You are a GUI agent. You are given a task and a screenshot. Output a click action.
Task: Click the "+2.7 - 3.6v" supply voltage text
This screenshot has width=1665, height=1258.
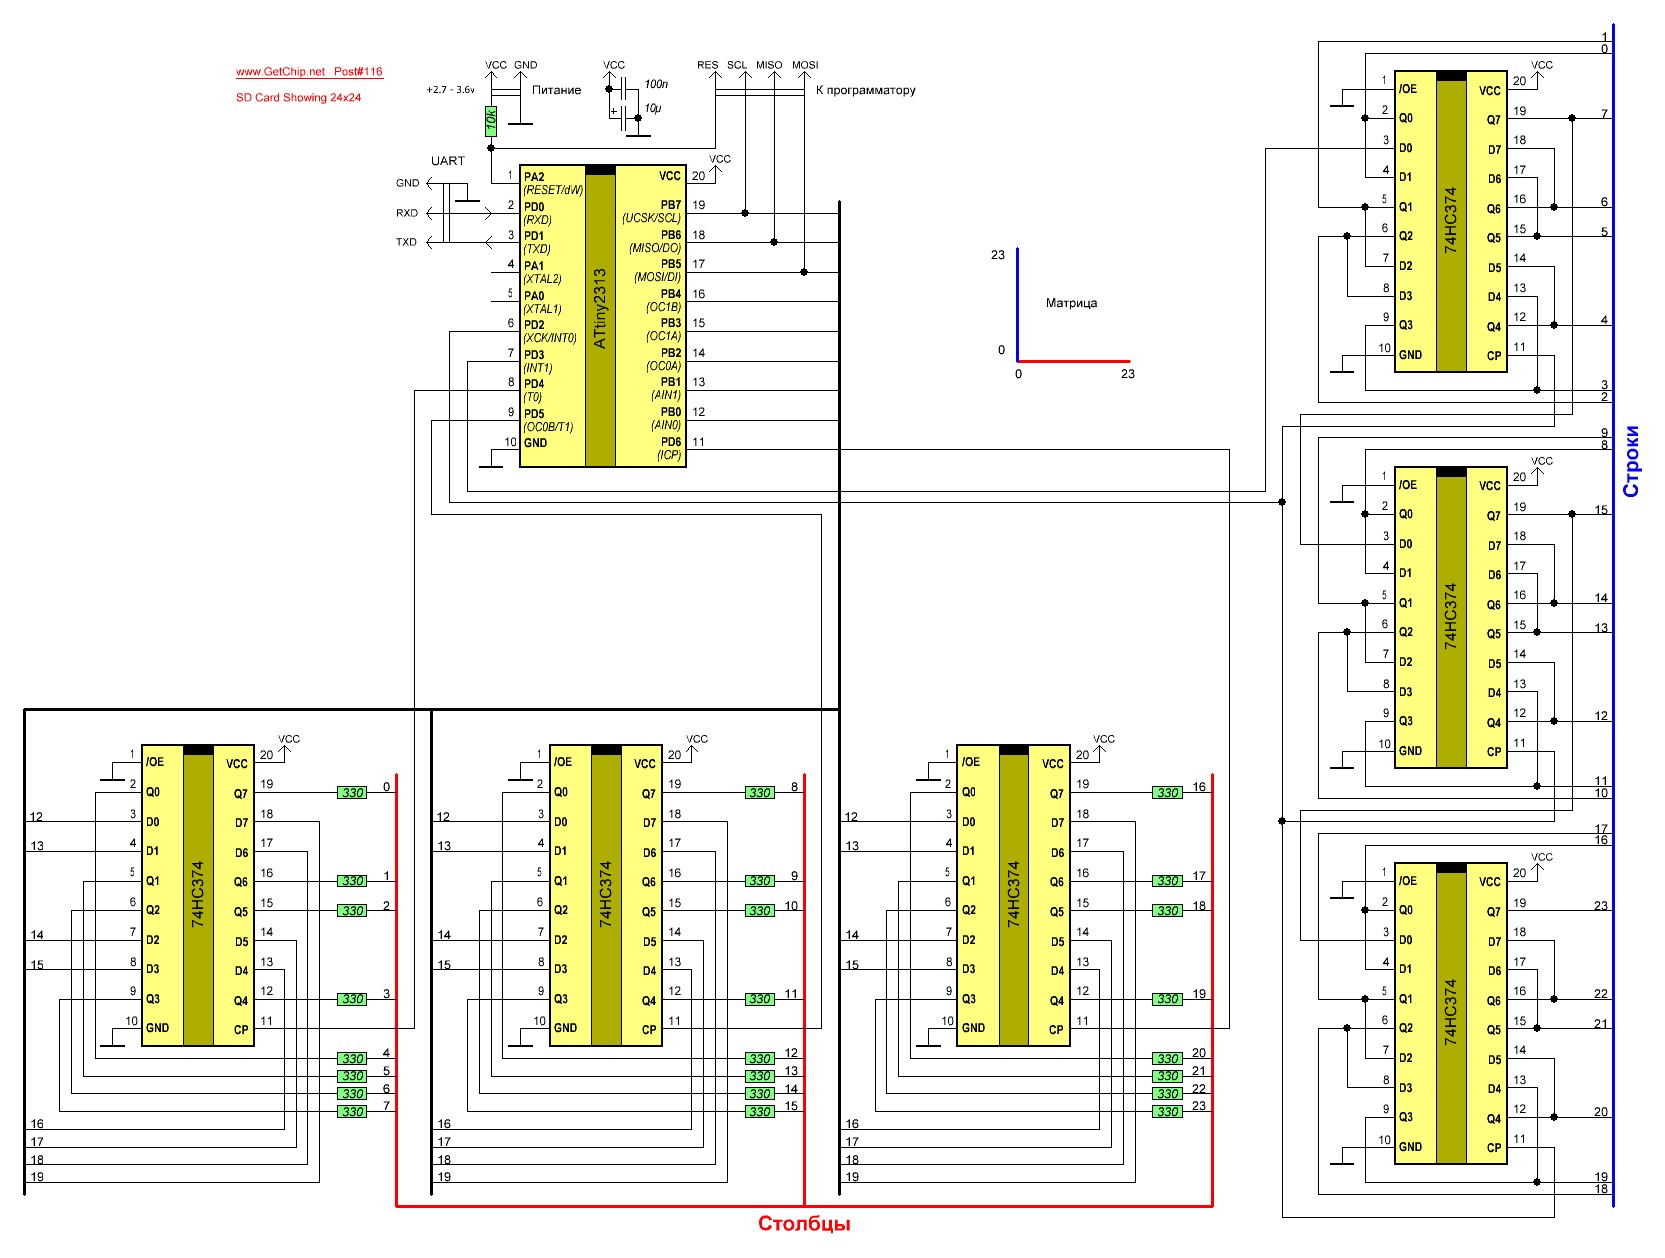tap(450, 90)
